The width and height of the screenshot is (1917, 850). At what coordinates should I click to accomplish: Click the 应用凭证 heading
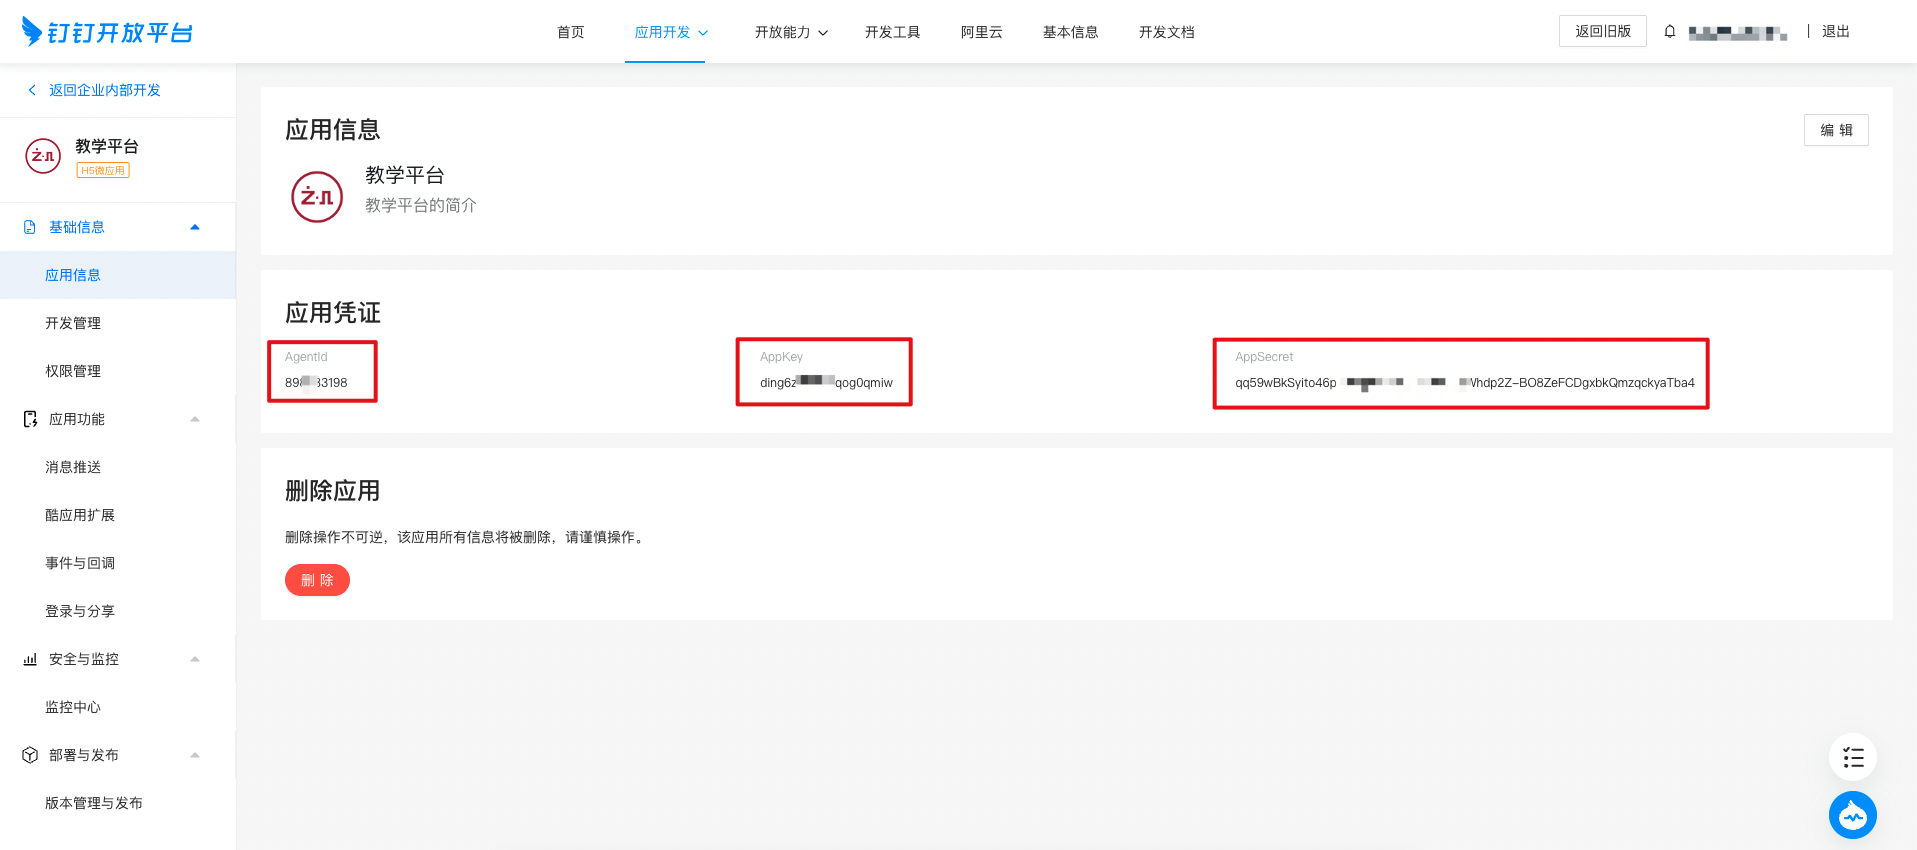click(x=333, y=313)
